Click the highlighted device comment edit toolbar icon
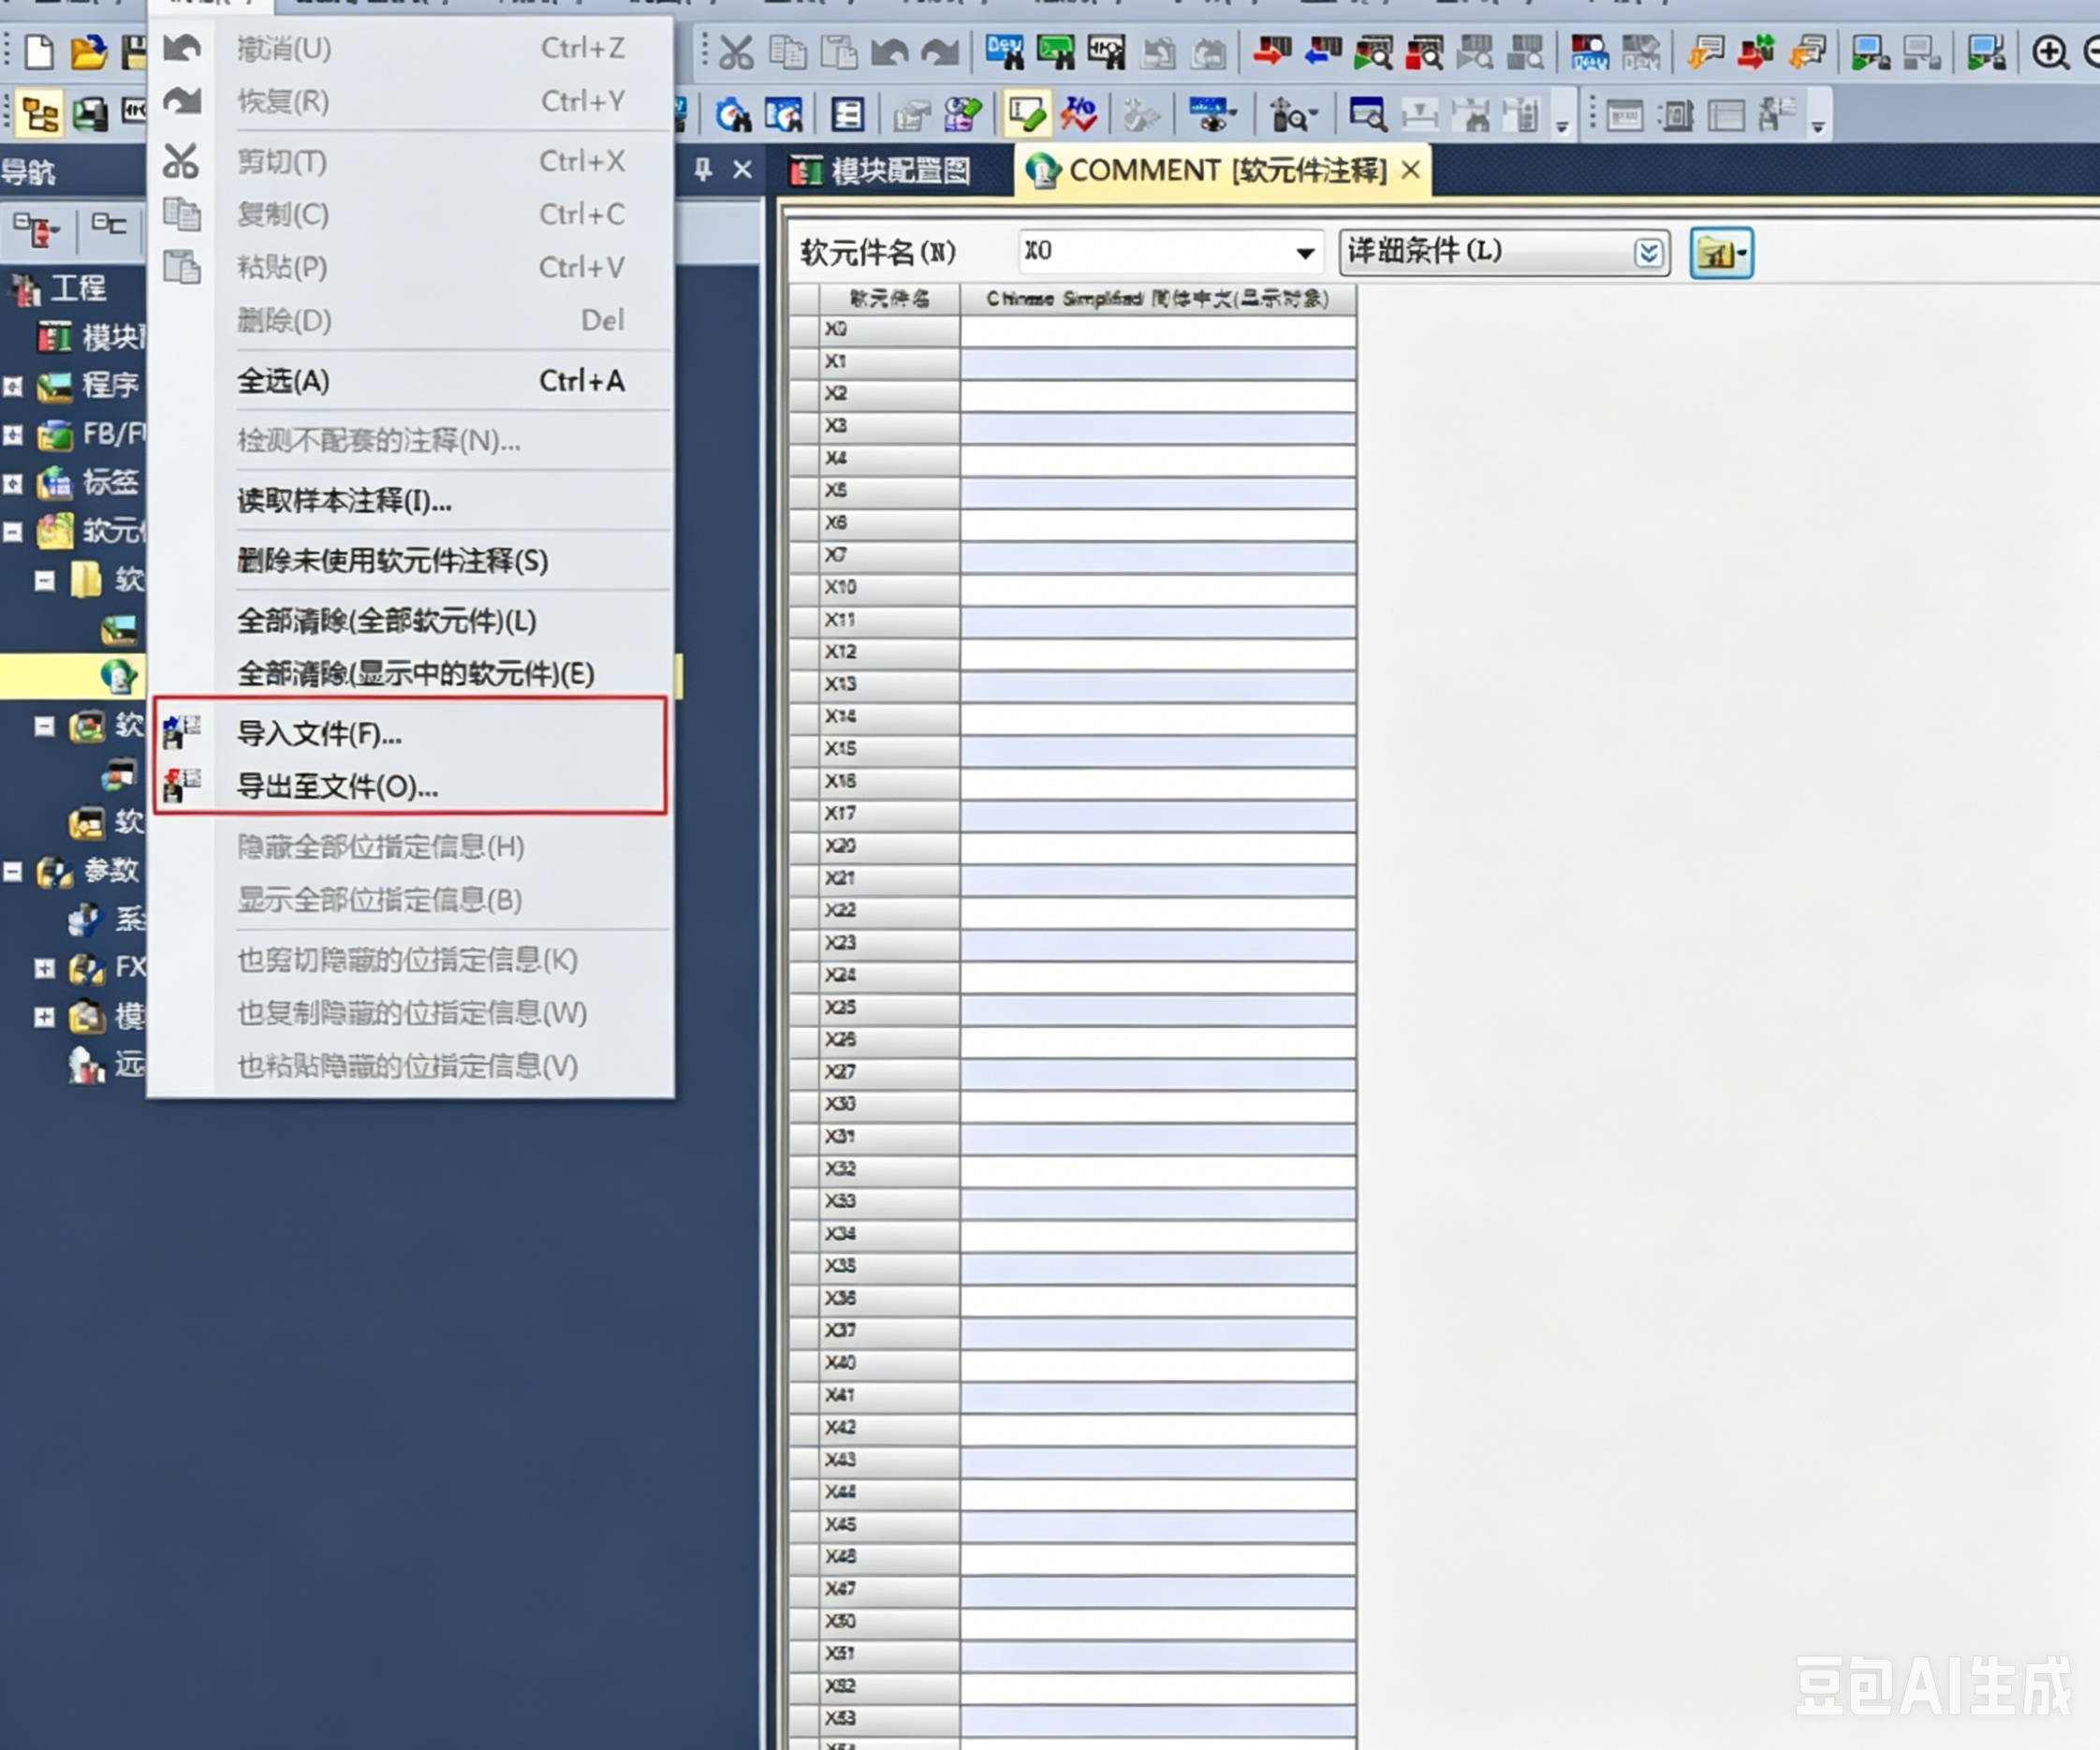Screen dimensions: 2100x1750 [x=1027, y=115]
